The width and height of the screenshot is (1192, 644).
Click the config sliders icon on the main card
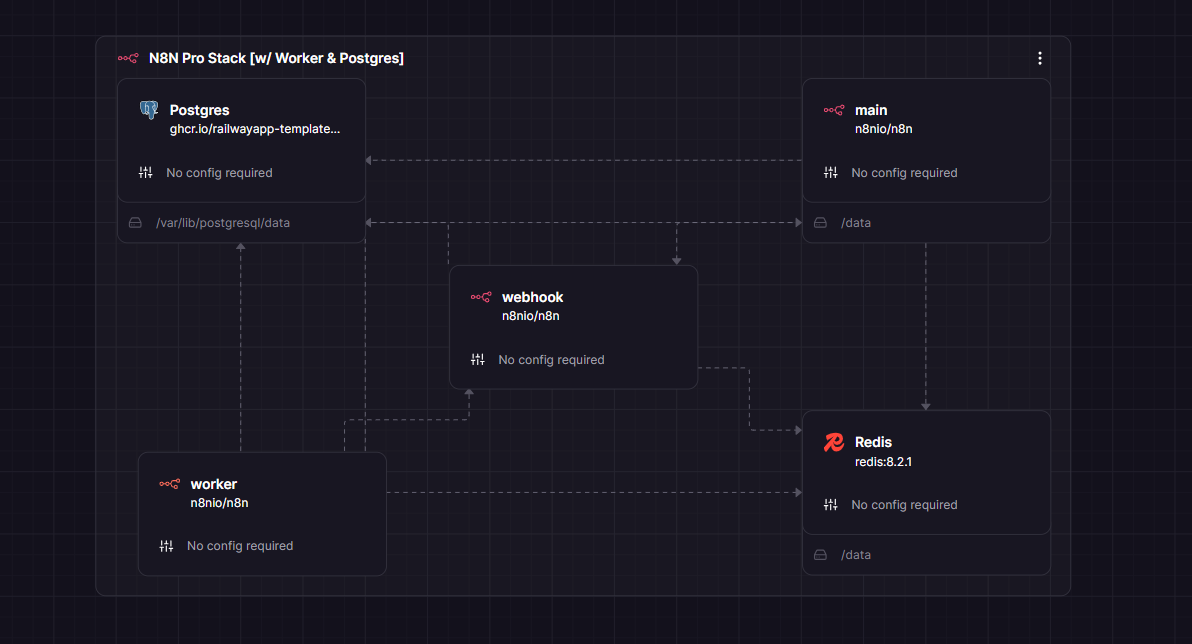click(x=830, y=173)
